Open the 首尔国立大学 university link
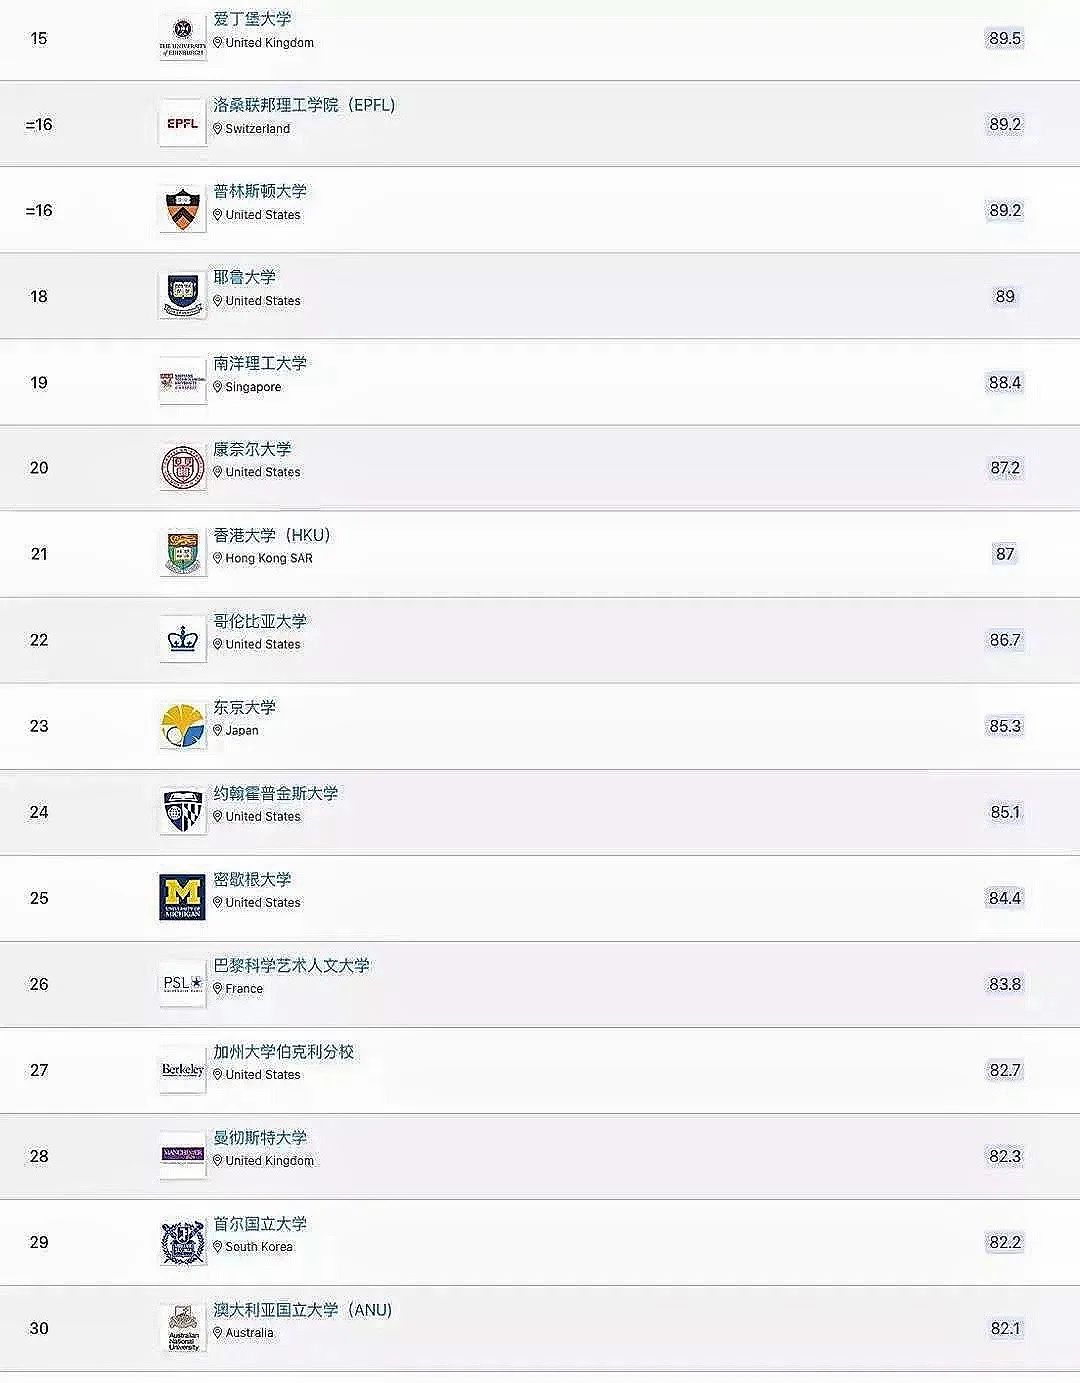This screenshot has height=1383, width=1080. pos(260,1223)
